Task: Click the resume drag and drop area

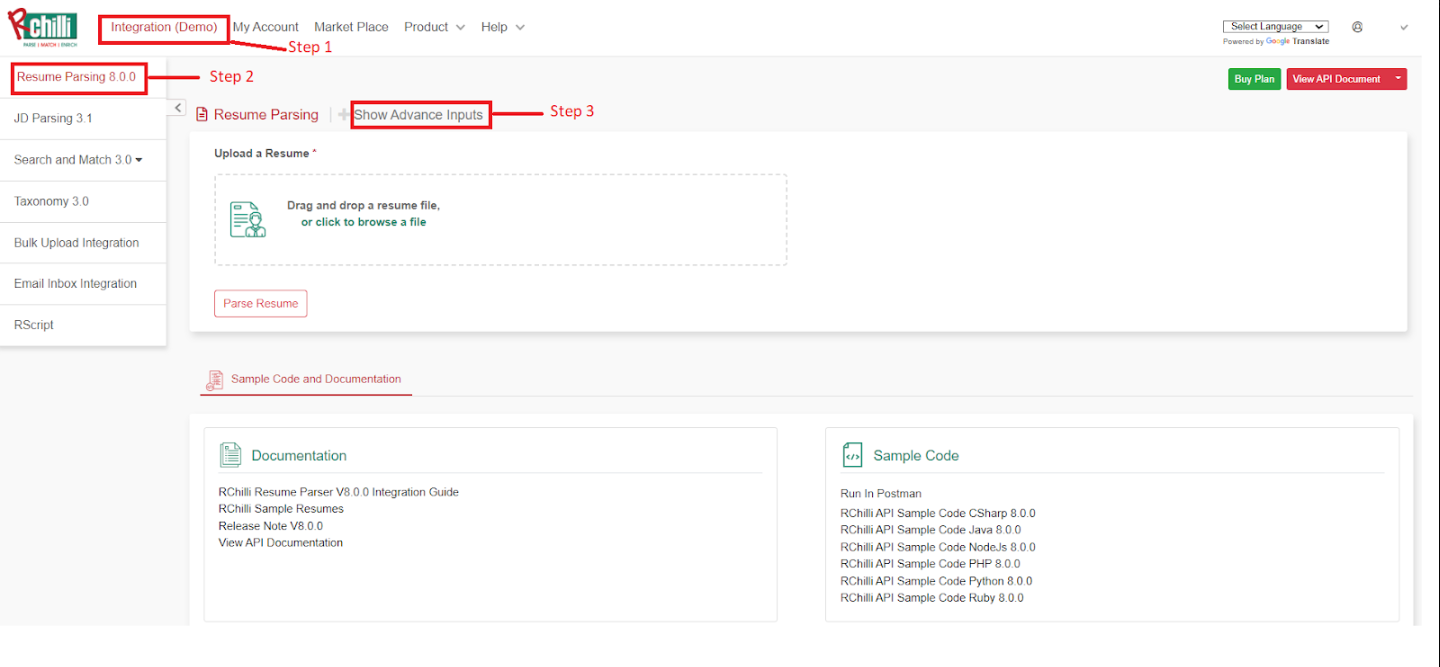Action: coord(500,220)
